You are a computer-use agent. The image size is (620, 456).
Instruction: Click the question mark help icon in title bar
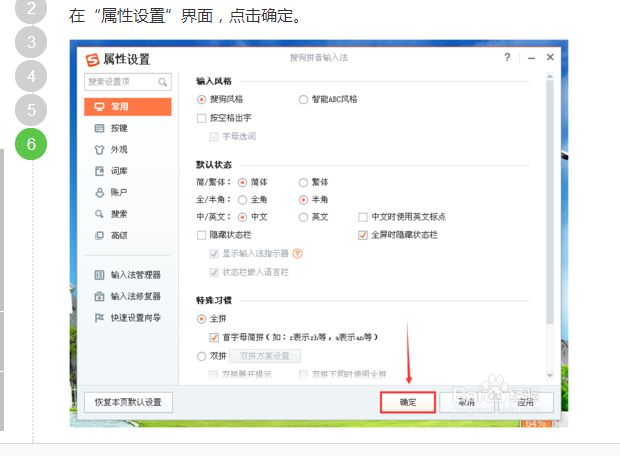[507, 58]
